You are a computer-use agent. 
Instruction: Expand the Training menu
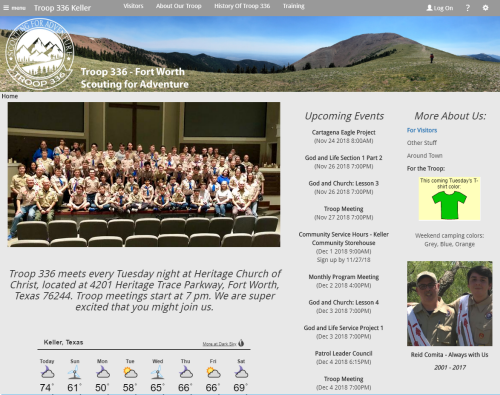coord(294,6)
